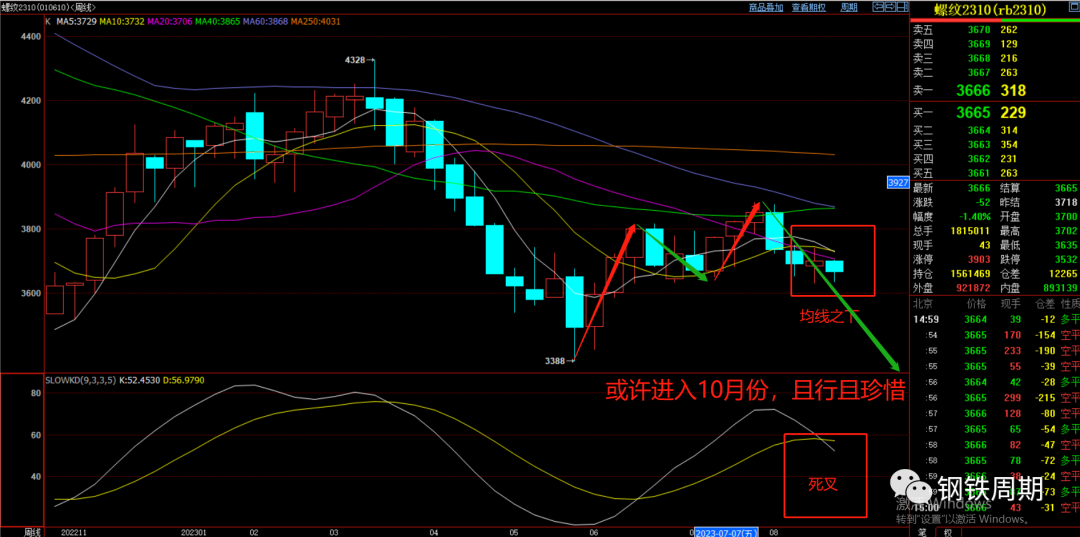Click the 昨结 3718 value
This screenshot has height=537, width=1080.
click(1066, 202)
